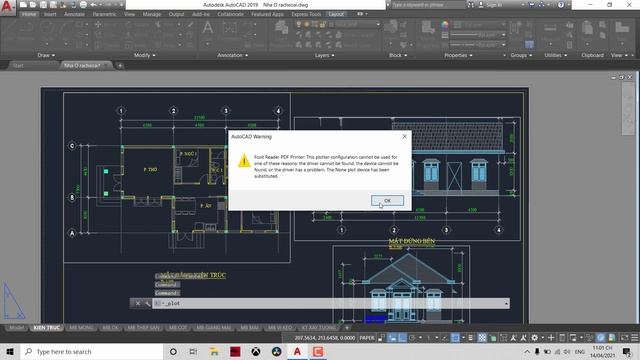640x360 pixels.
Task: Click the Open file icon in Quick Access toolbar
Action: tap(33, 5)
